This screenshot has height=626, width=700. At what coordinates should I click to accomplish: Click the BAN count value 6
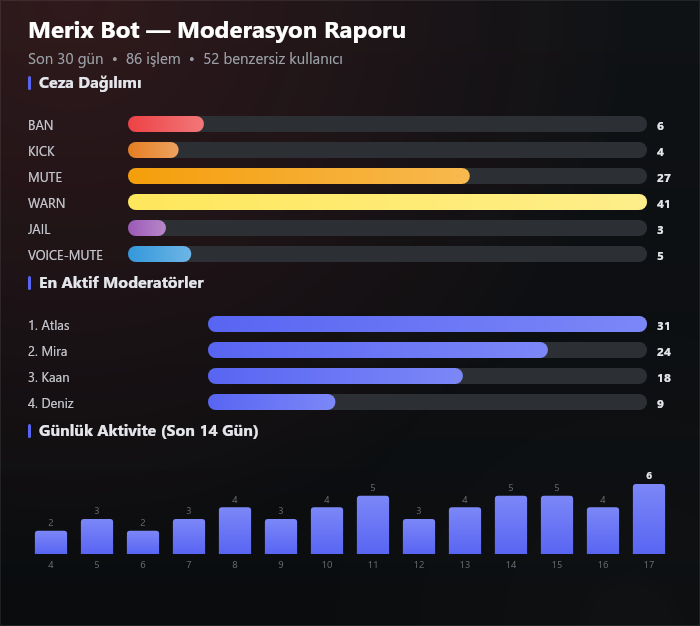pyautogui.click(x=660, y=126)
